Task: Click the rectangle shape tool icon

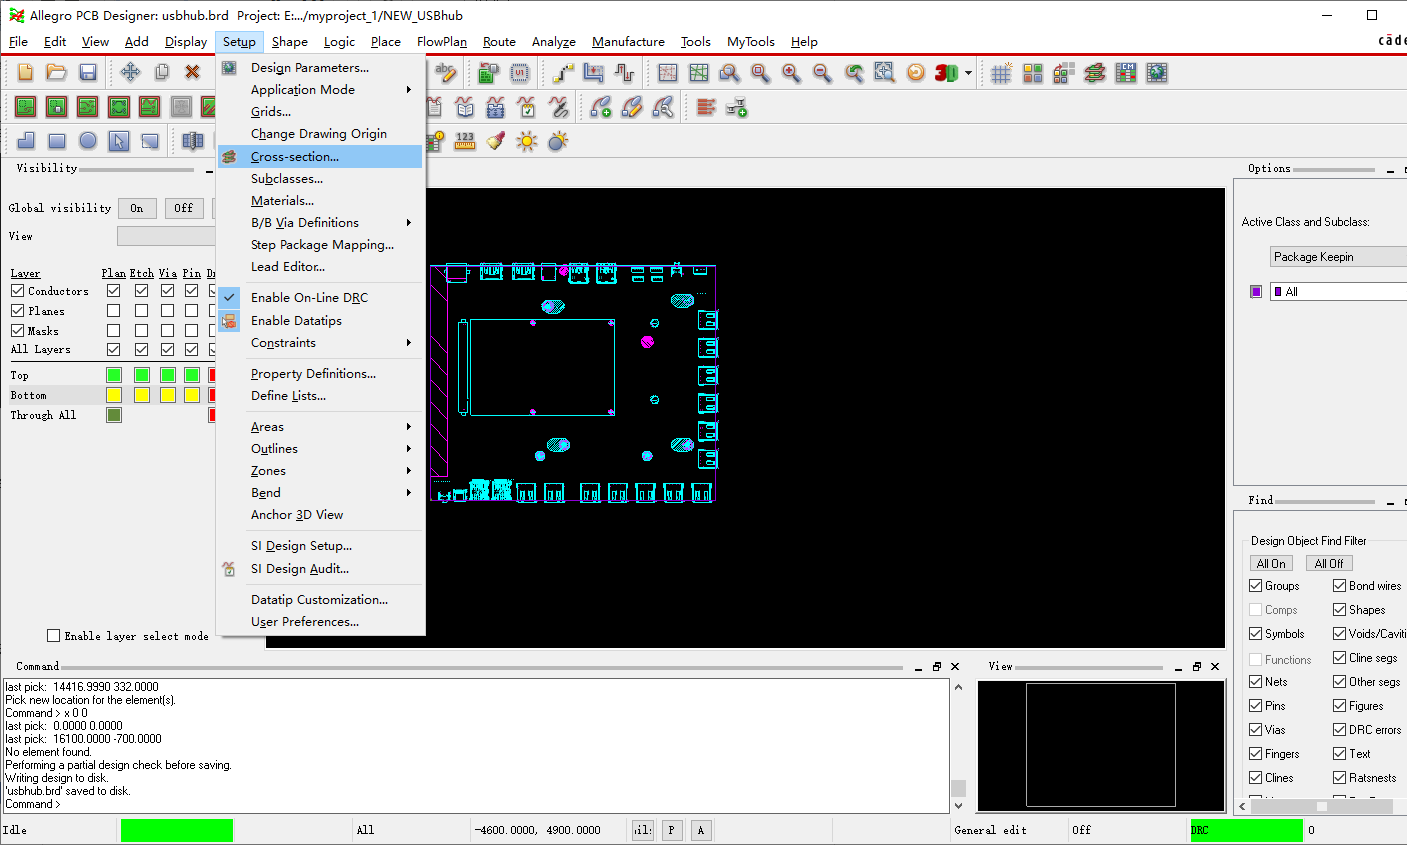Action: (x=57, y=141)
